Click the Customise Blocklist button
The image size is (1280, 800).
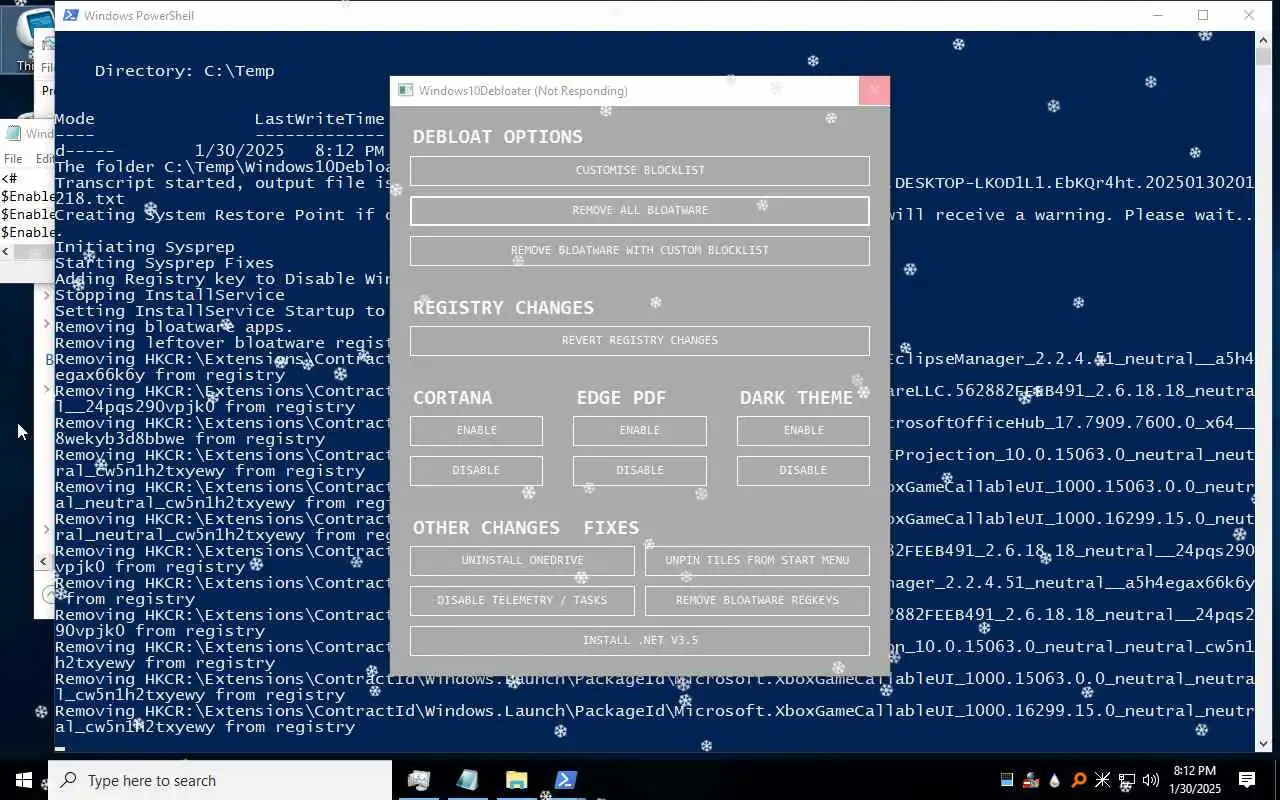(639, 171)
